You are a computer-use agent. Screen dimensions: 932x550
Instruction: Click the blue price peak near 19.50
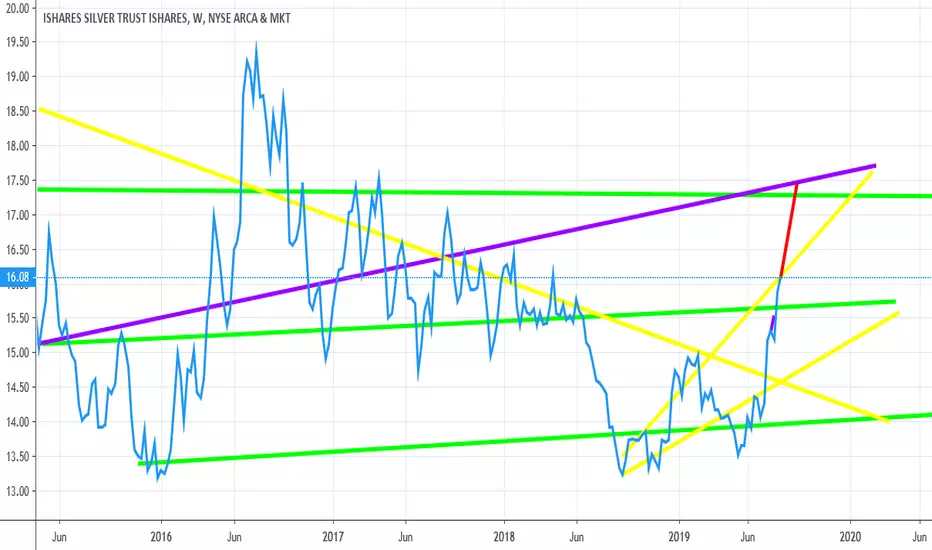click(x=256, y=44)
